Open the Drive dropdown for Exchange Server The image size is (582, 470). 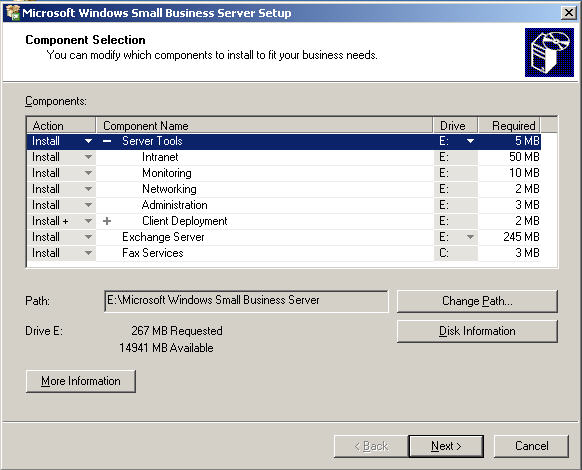pos(470,237)
